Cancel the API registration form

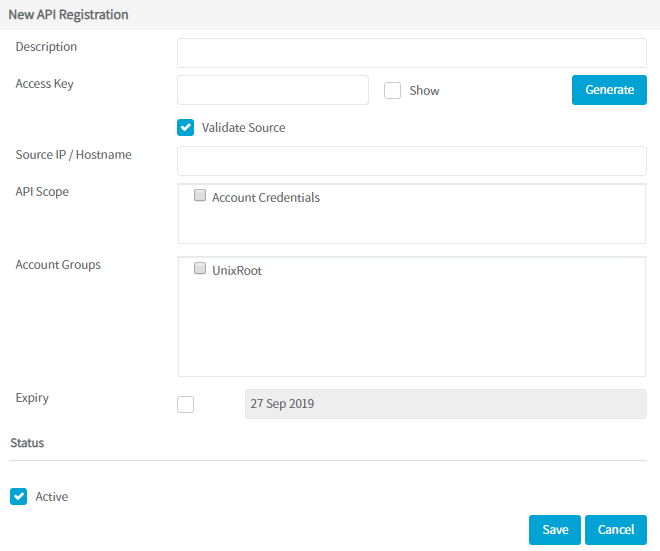pos(616,530)
